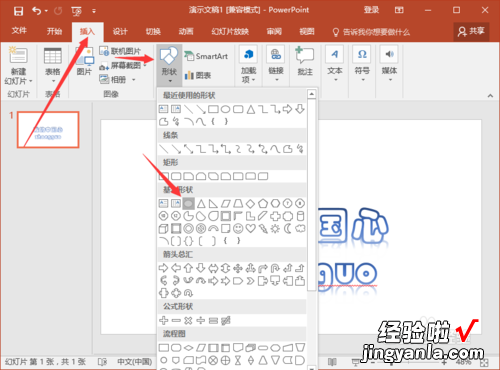Save the presentation via the floppy disk icon
This screenshot has width=500, height=370.
(x=18, y=11)
